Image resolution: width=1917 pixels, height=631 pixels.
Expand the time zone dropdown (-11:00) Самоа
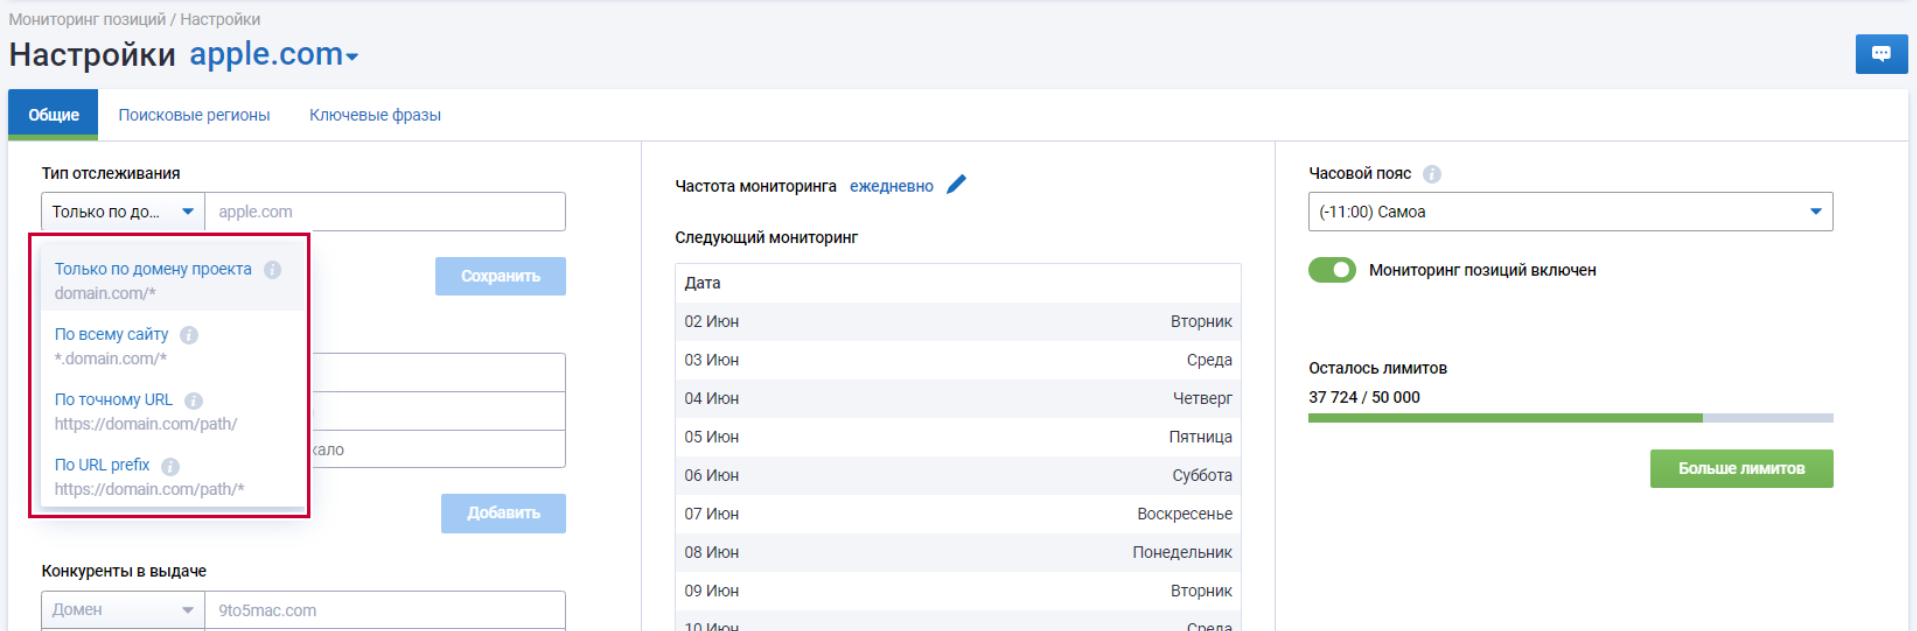click(x=1569, y=212)
